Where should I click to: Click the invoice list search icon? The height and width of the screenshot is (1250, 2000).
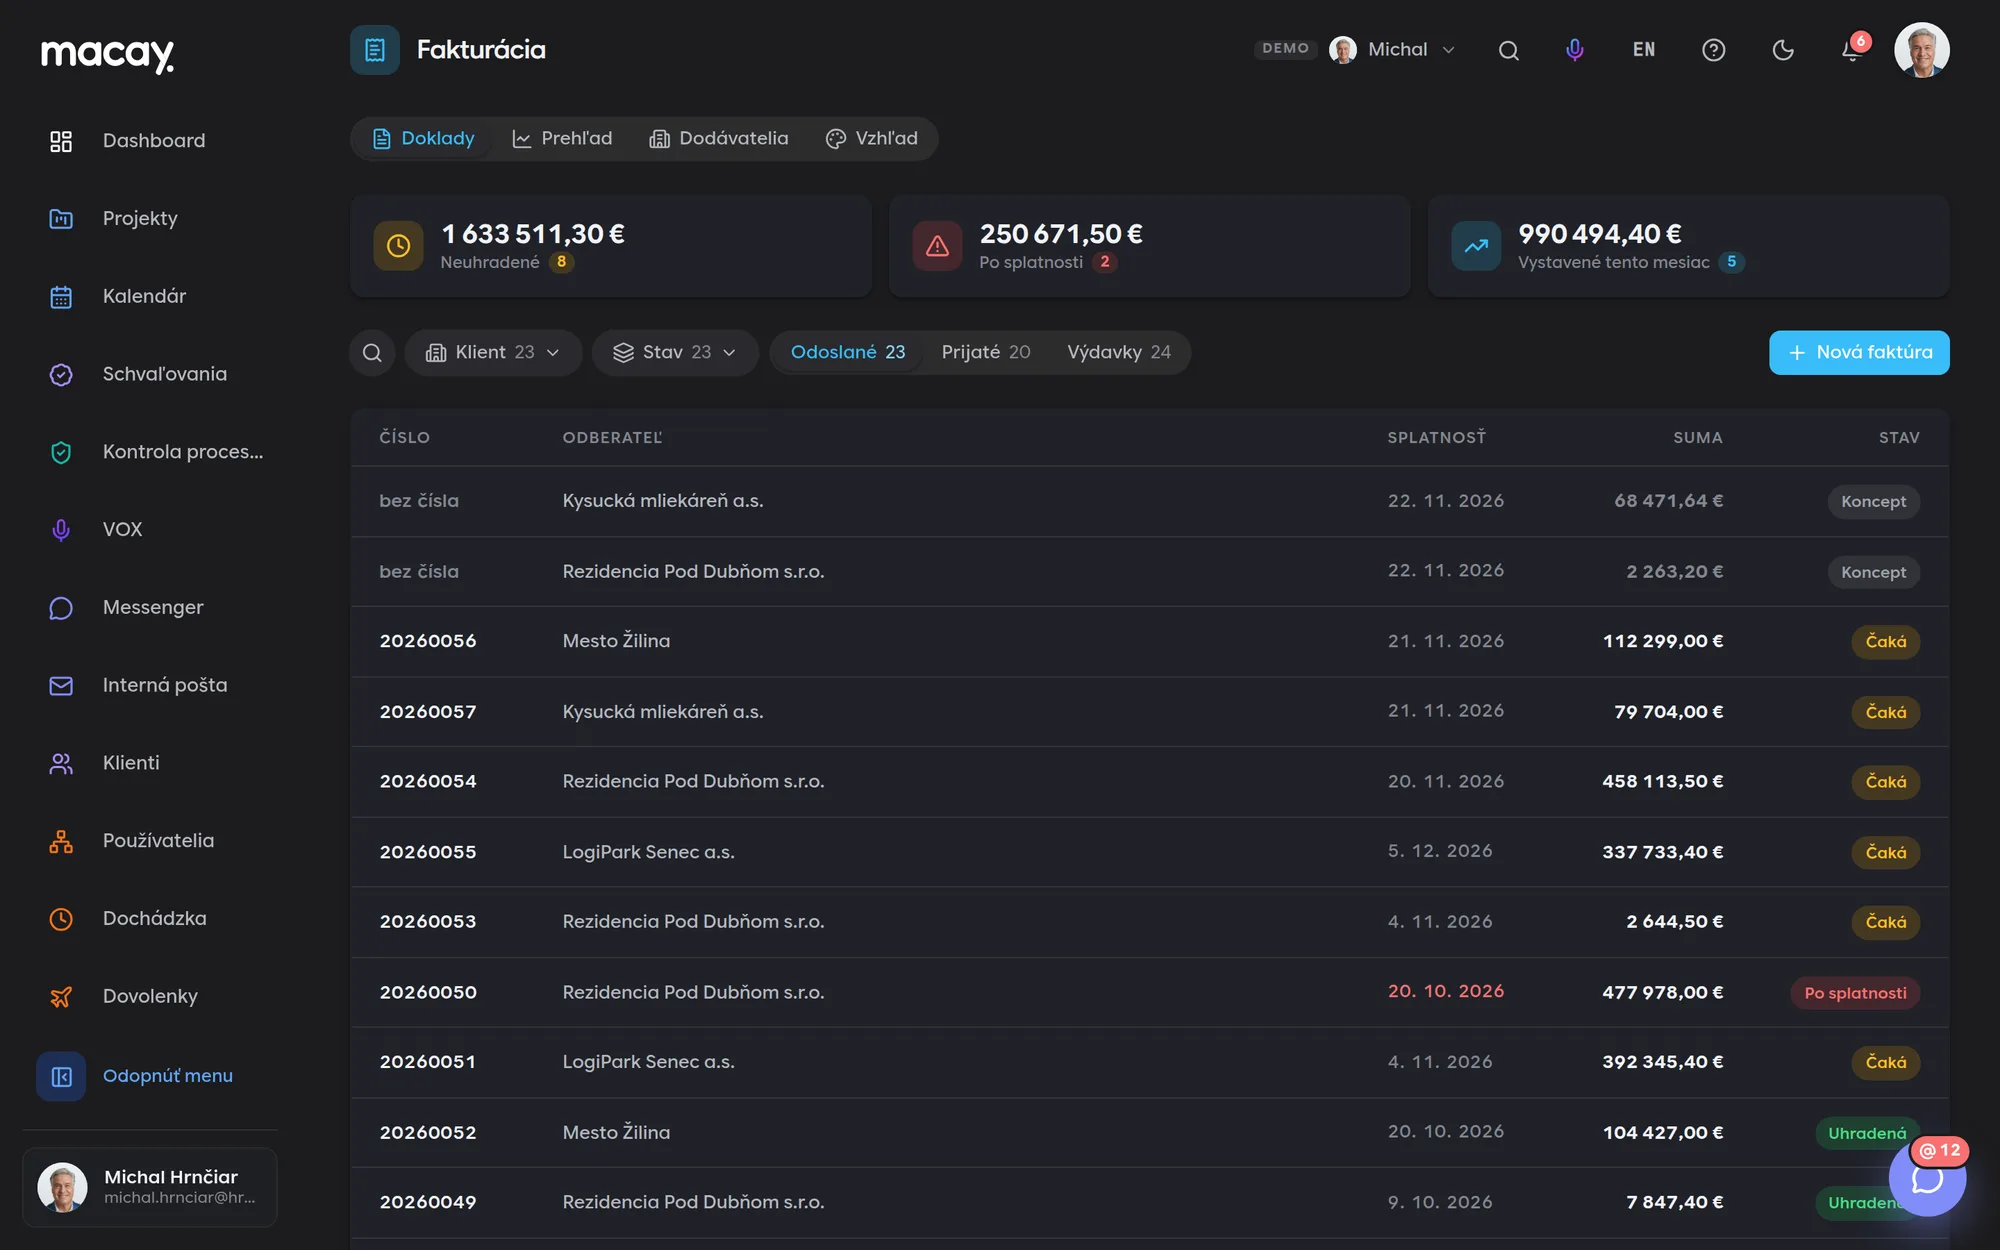372,353
